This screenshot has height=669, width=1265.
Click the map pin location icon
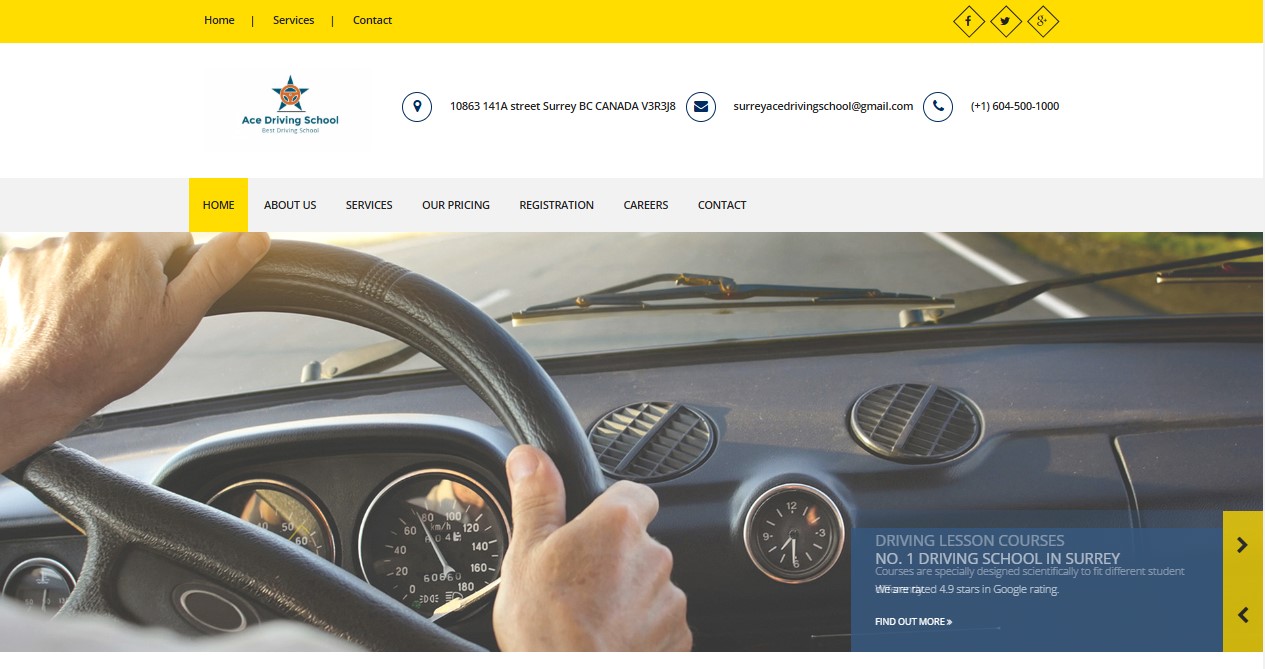pyautogui.click(x=417, y=107)
